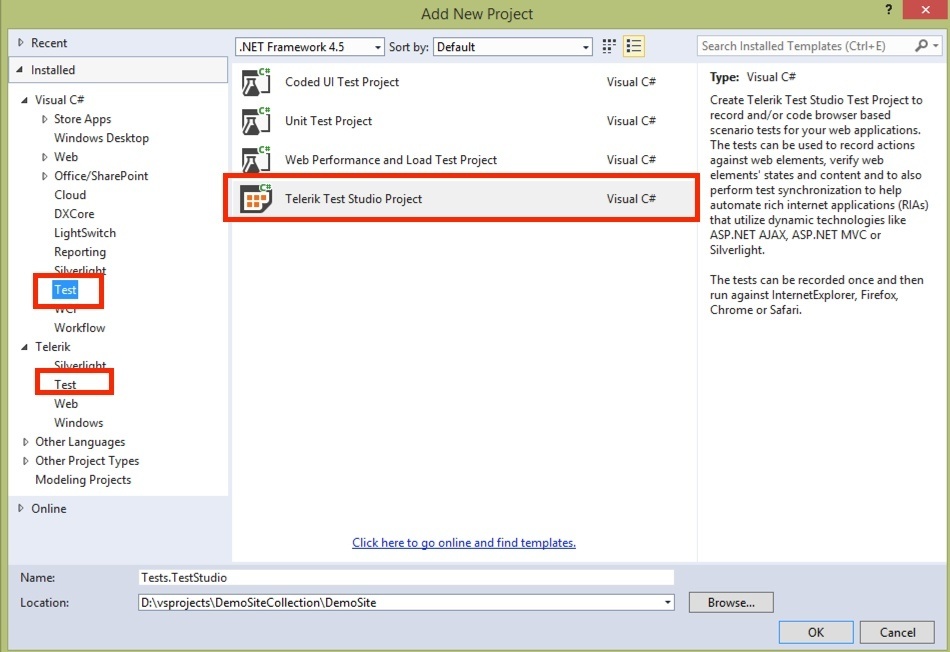Expand the Recent section

click(x=21, y=43)
